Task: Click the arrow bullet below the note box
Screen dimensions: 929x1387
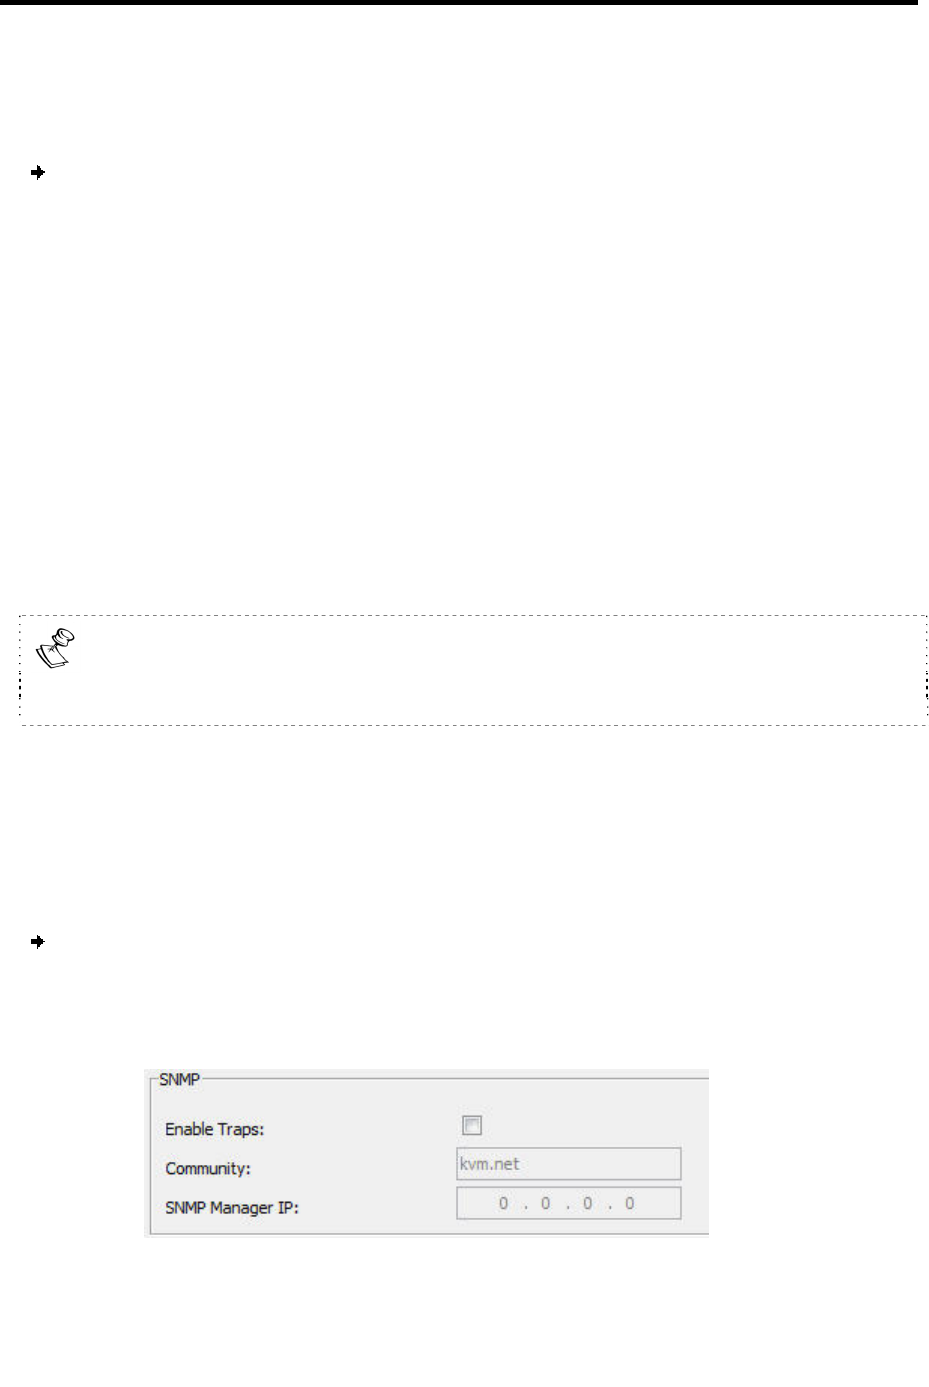Action: pyautogui.click(x=38, y=942)
